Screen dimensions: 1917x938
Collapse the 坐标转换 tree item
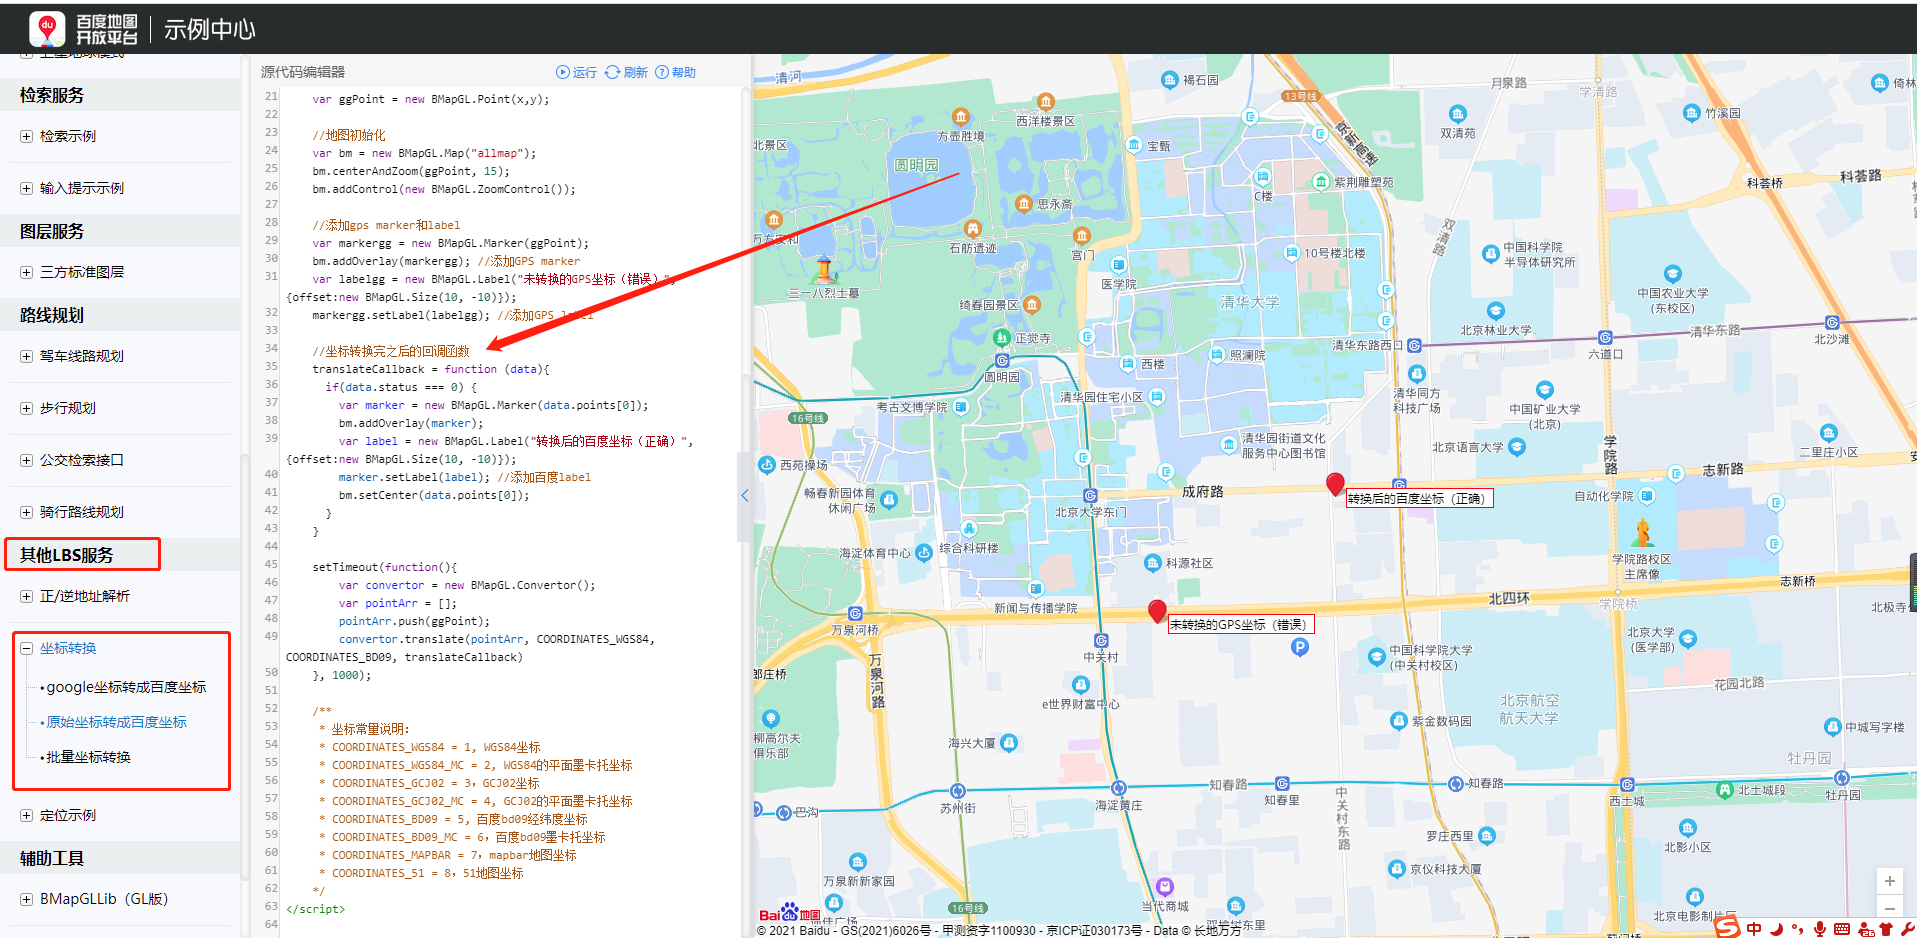26,649
